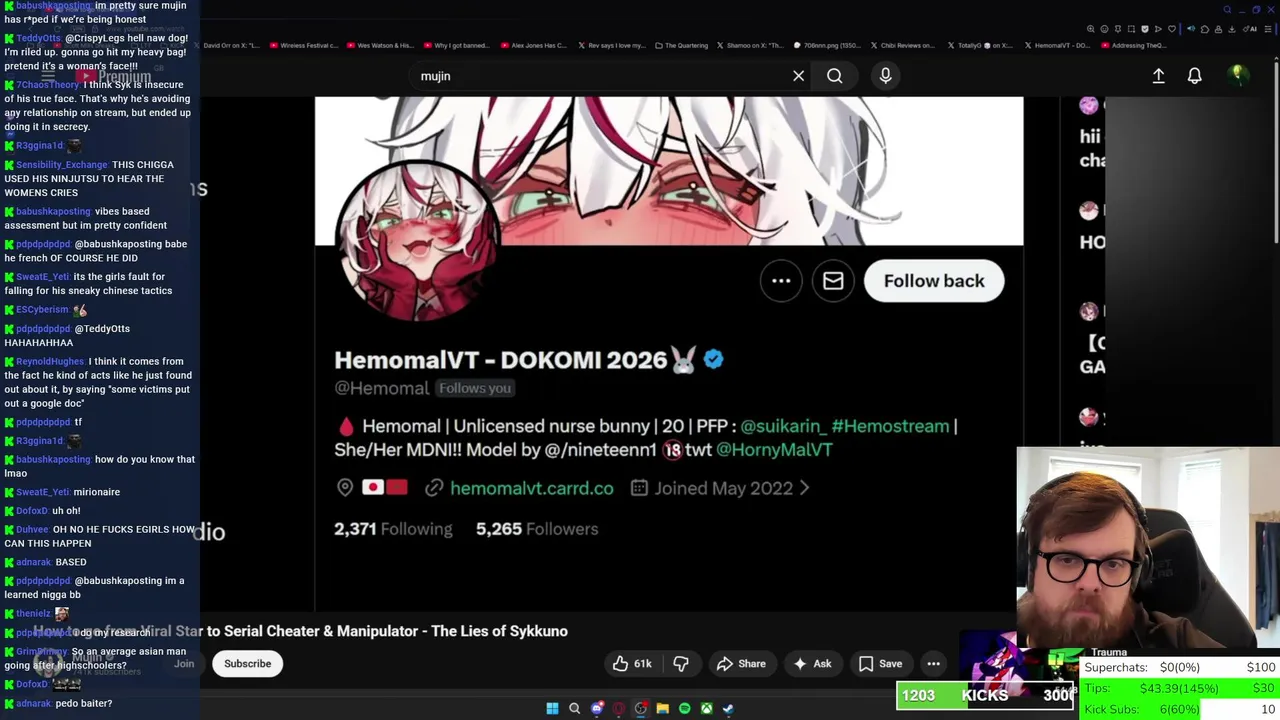Activate voice search microphone
Image resolution: width=1280 pixels, height=720 pixels.
point(885,76)
